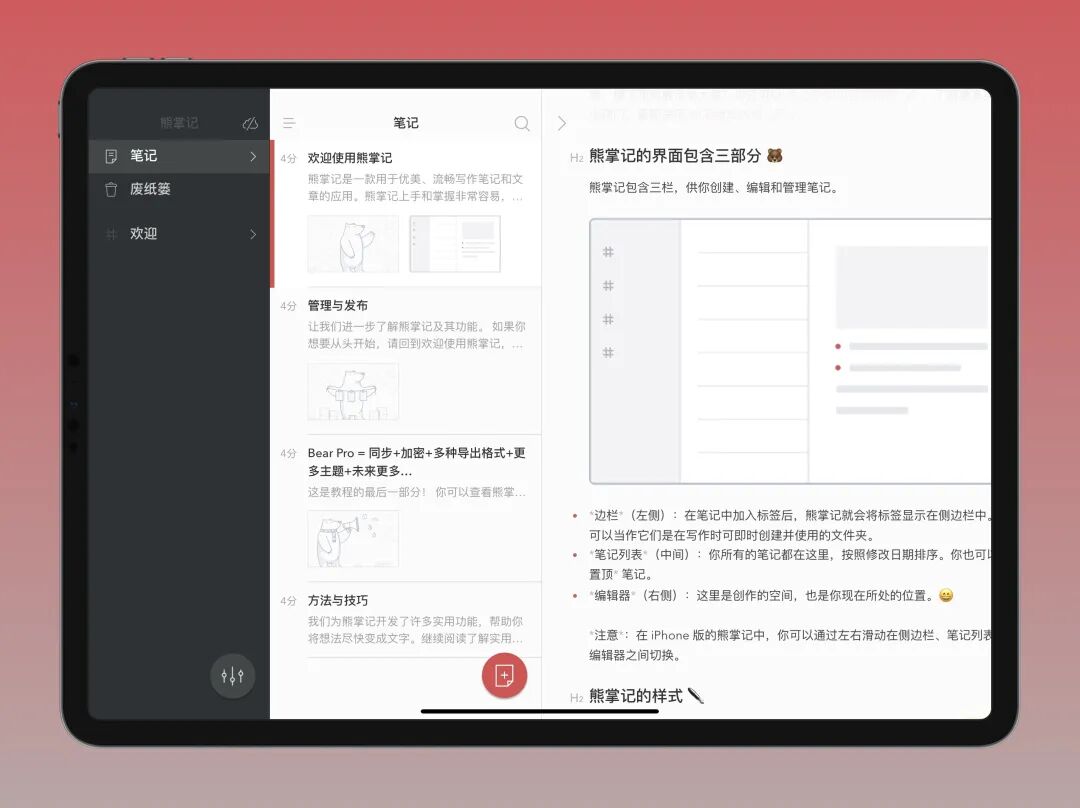Expand the 欢迎 tag chevron
1080x808 pixels.
[x=253, y=234]
